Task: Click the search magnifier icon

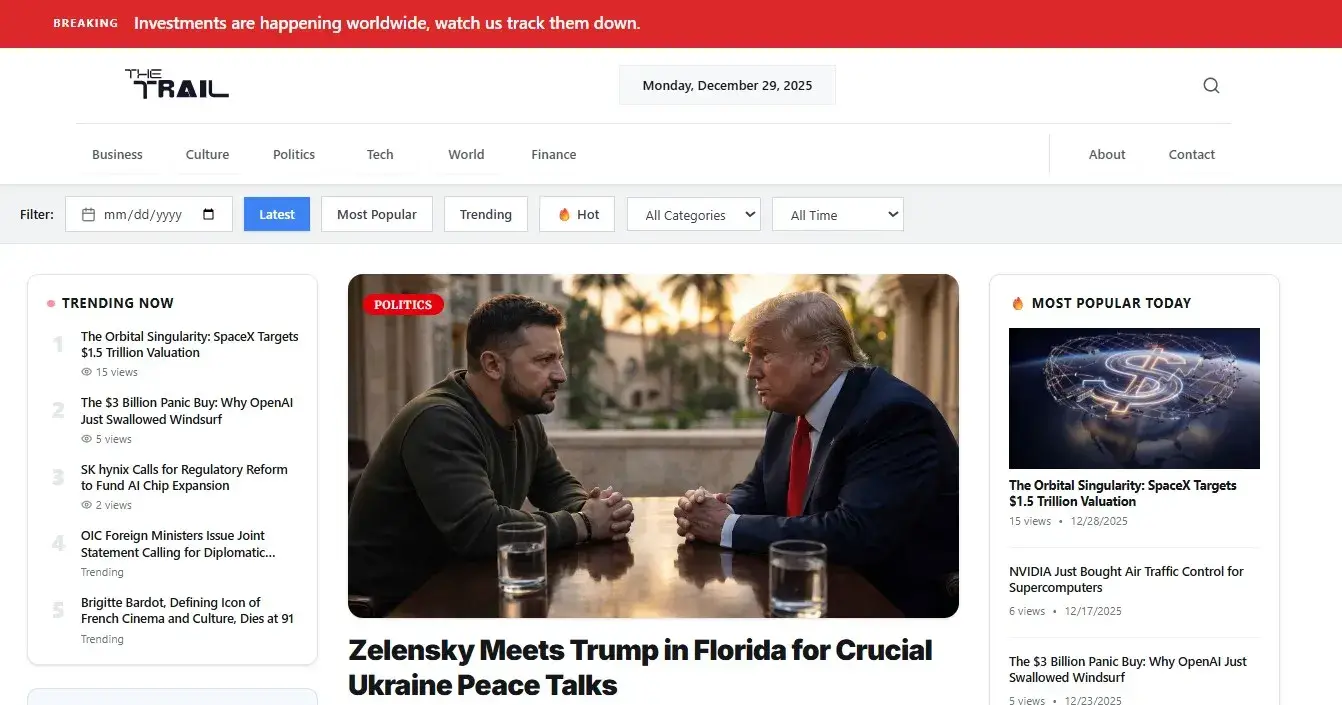Action: point(1211,85)
